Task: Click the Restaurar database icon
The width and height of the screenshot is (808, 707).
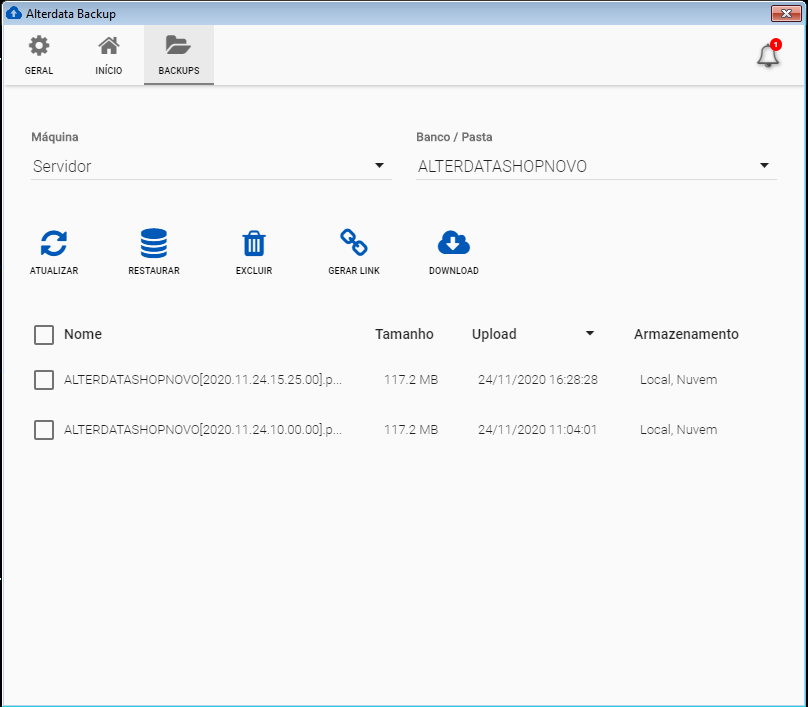Action: click(x=154, y=243)
